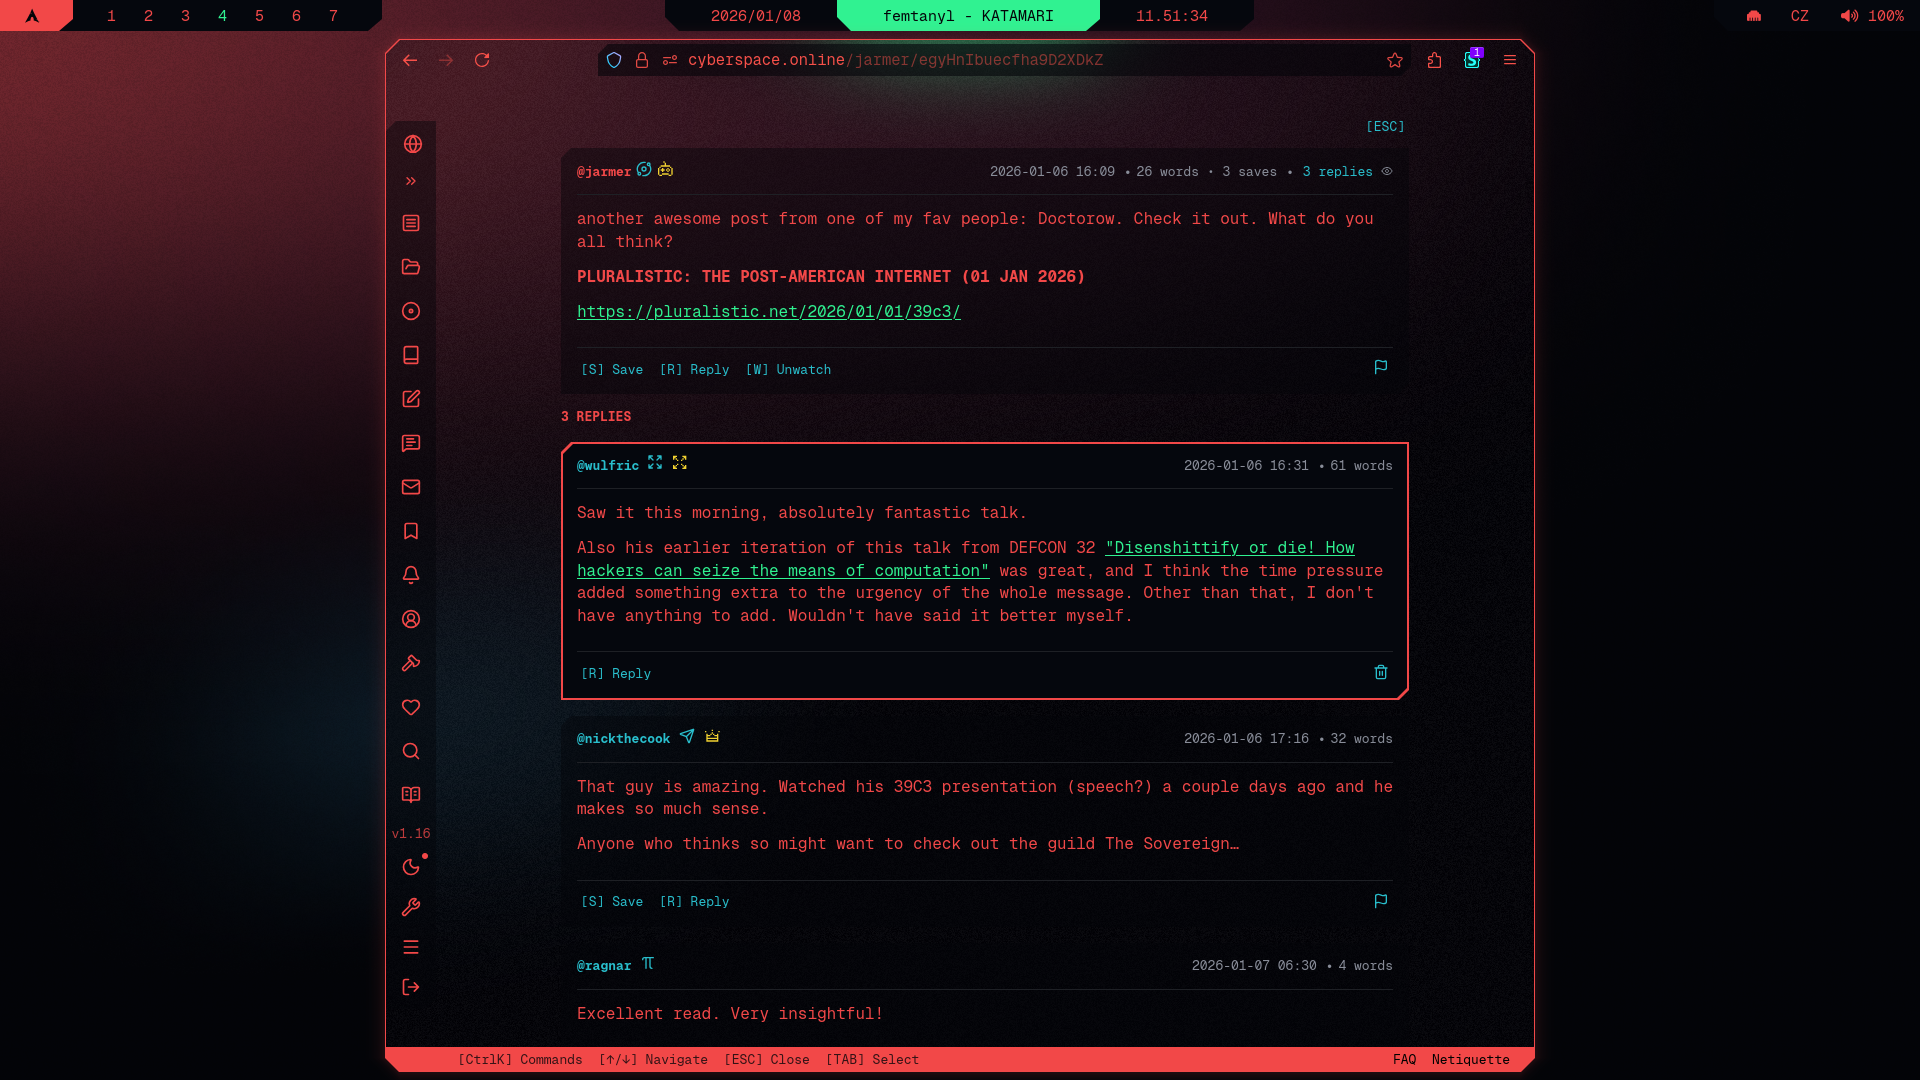Click the browser address bar URL
This screenshot has height=1080, width=1920.
point(895,60)
